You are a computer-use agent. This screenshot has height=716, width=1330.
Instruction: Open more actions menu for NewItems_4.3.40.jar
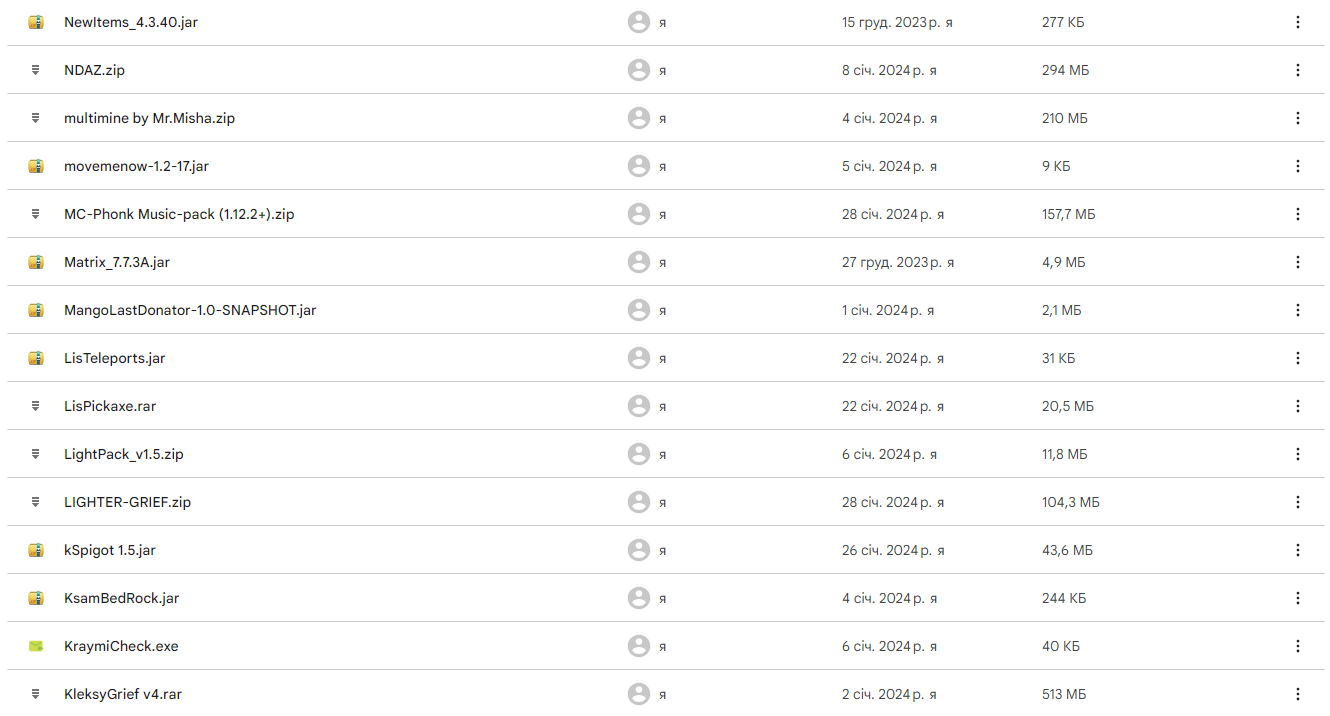click(x=1297, y=22)
